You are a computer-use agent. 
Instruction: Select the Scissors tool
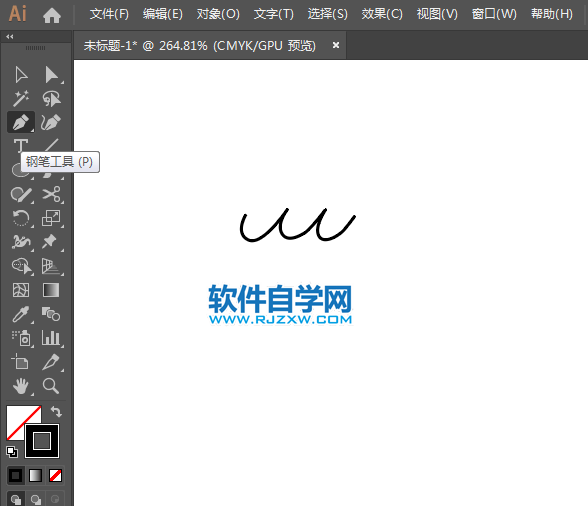click(x=51, y=194)
